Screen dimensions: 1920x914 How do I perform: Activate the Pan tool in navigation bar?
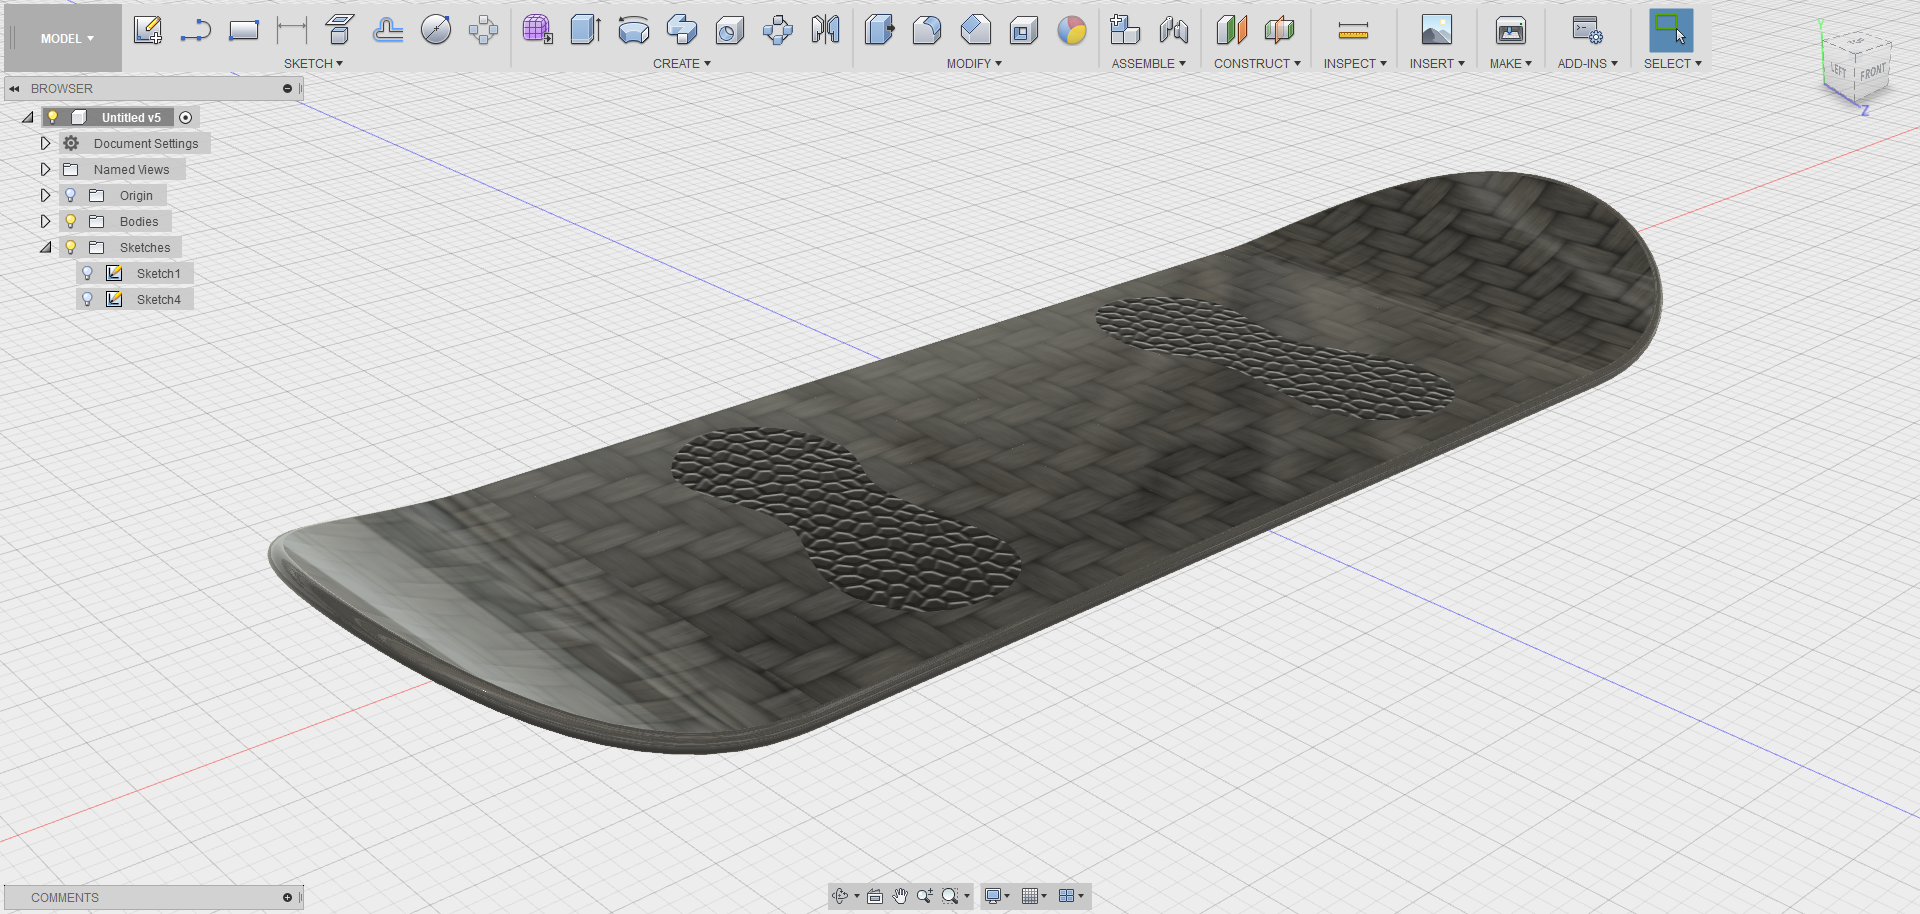899,896
